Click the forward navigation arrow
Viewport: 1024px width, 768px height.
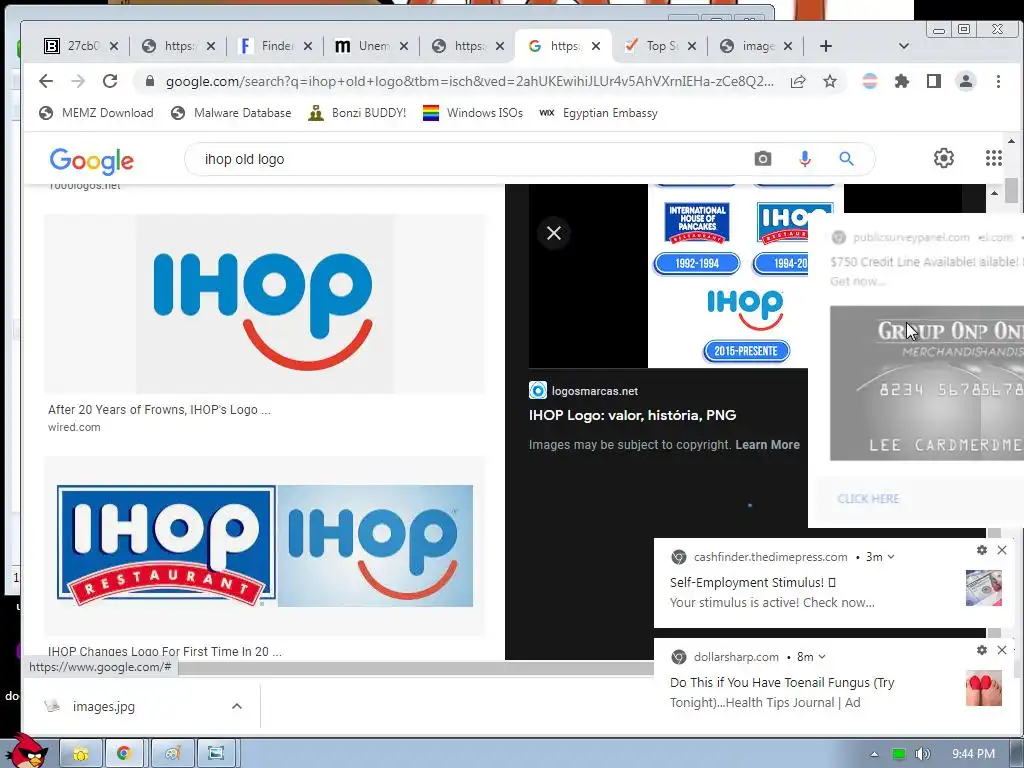tap(78, 81)
